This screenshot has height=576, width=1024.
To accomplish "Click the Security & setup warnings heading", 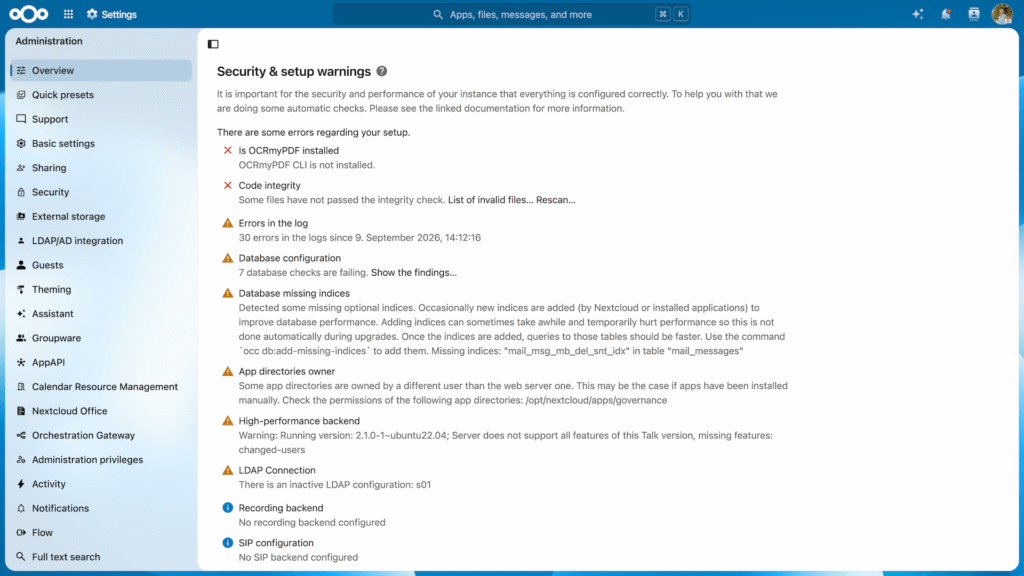I will [x=294, y=71].
